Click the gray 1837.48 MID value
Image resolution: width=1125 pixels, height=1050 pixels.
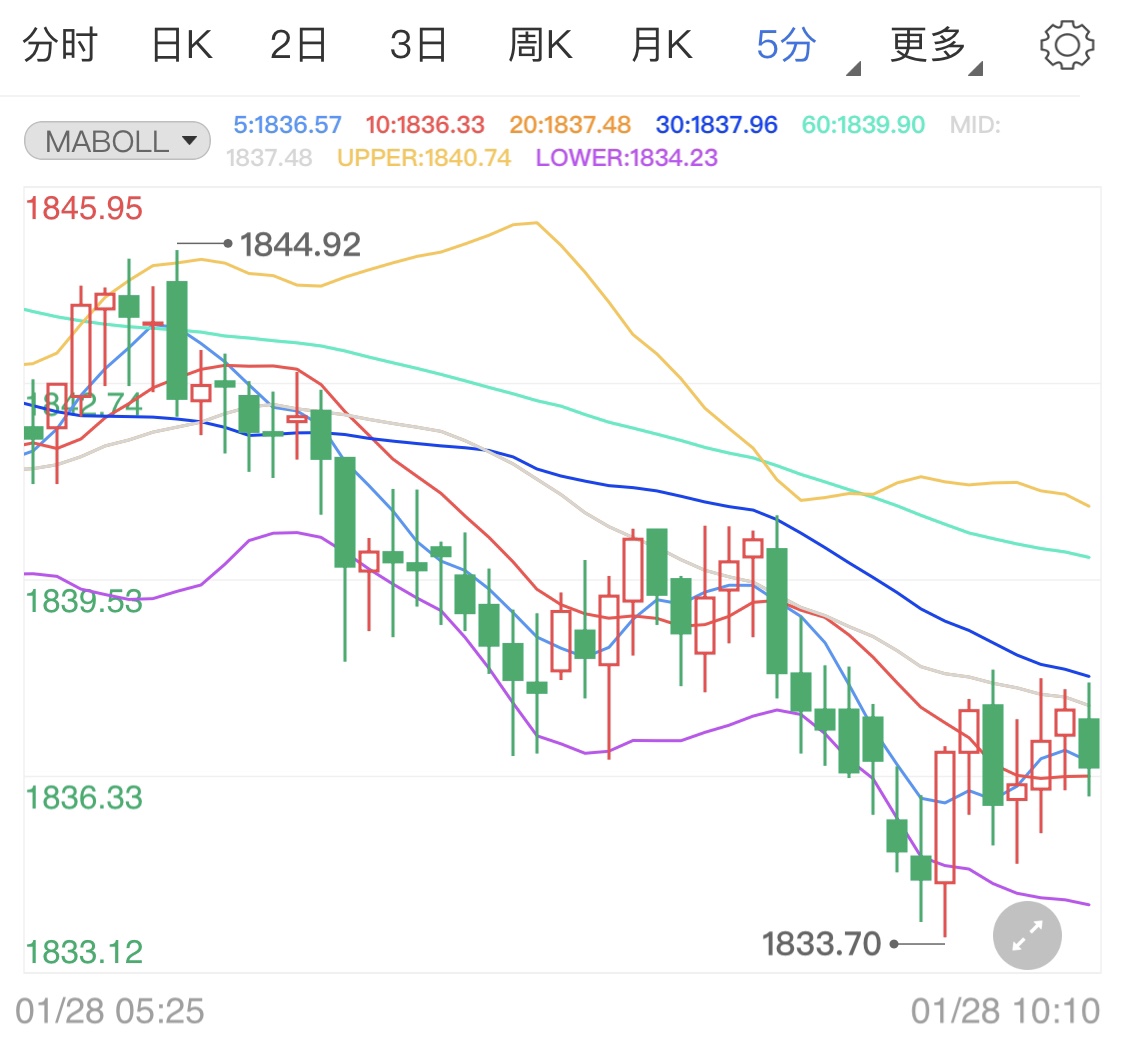click(x=269, y=158)
